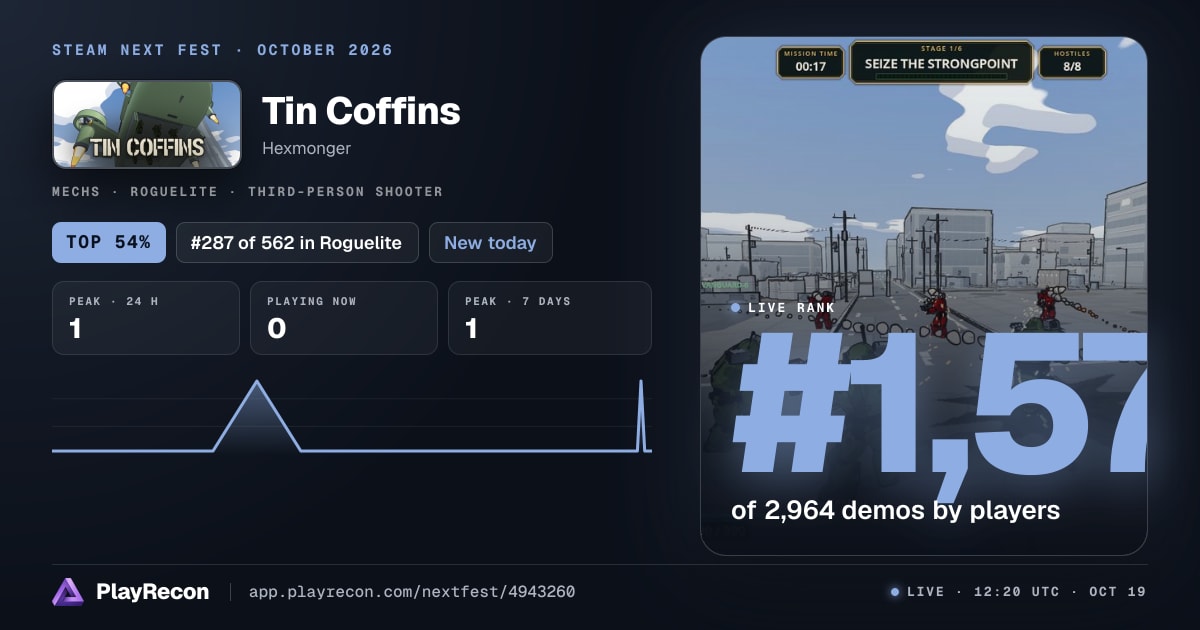Click the triangular peak in the player chart
Viewport: 1200px width, 630px height.
[257, 416]
